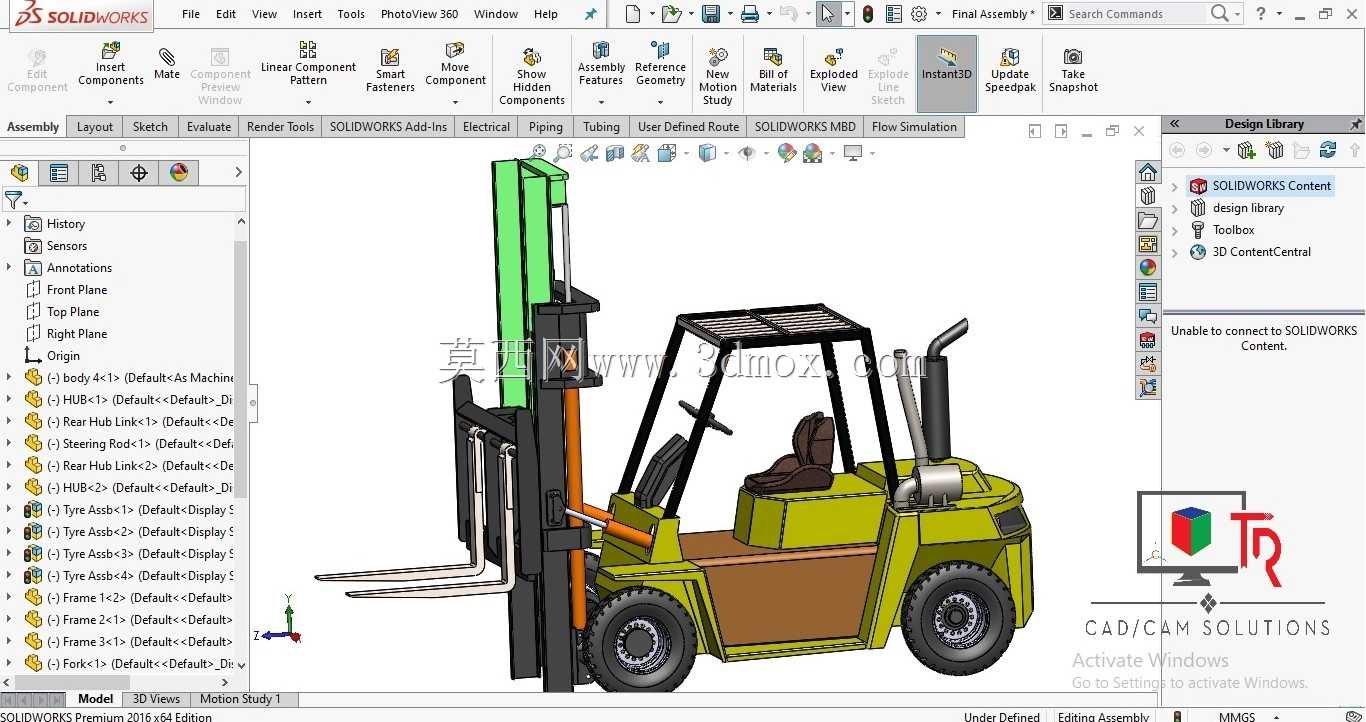Open the File Explorer task pane tab
This screenshot has height=722, width=1366.
pyautogui.click(x=1148, y=220)
